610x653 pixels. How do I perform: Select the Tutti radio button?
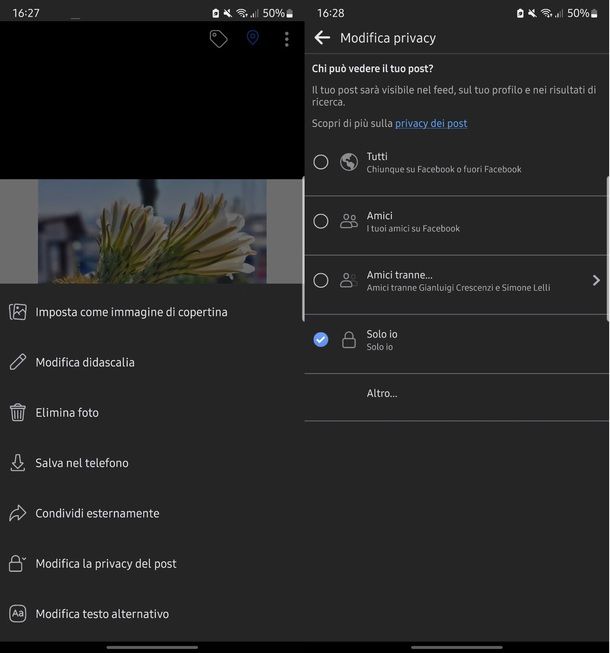pos(321,162)
